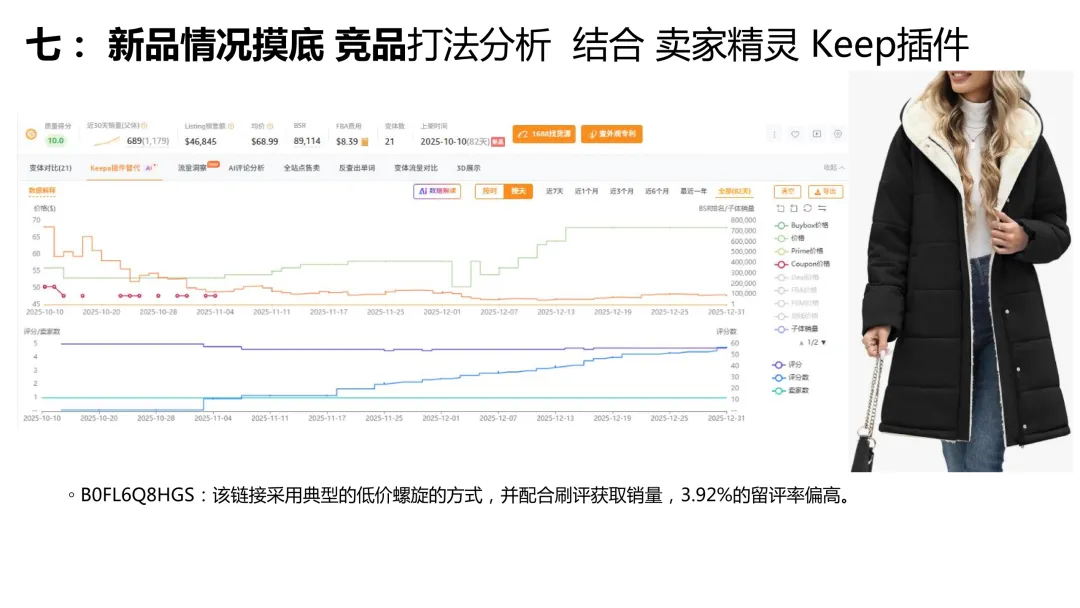The image size is (1080, 608).
Task: Click the 查外观专利 orange button
Action: [612, 134]
